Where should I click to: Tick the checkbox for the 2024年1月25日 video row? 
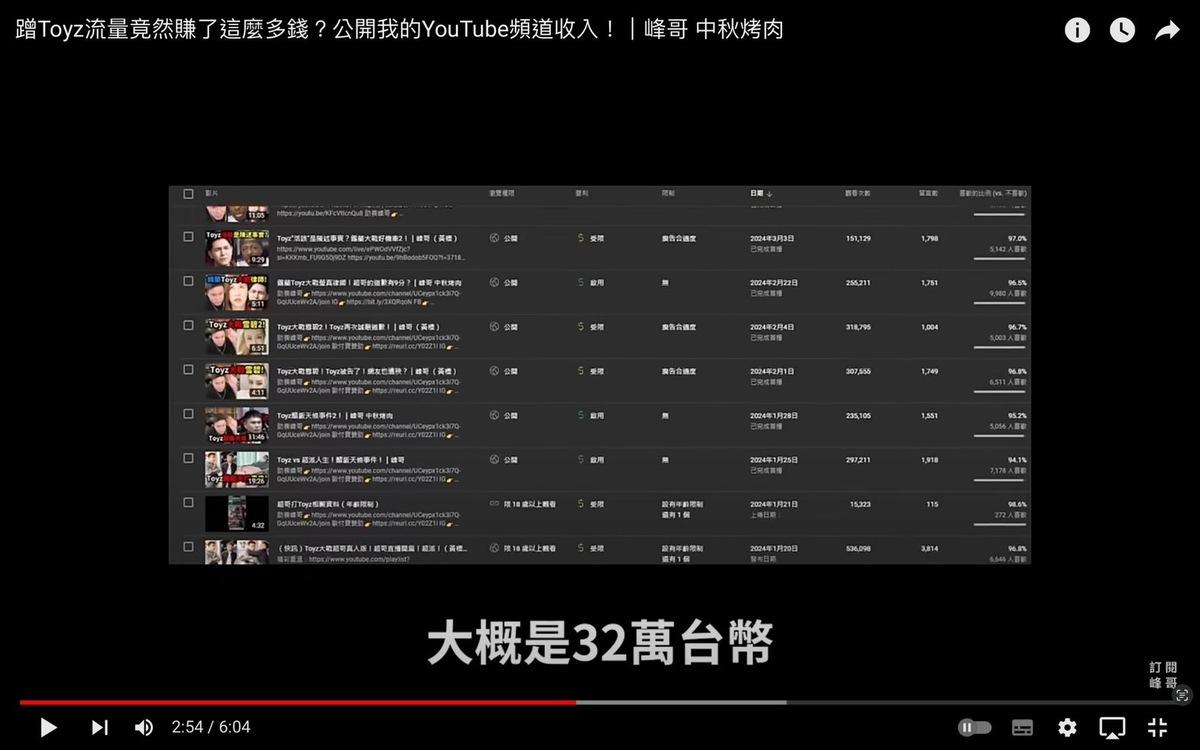pyautogui.click(x=188, y=458)
